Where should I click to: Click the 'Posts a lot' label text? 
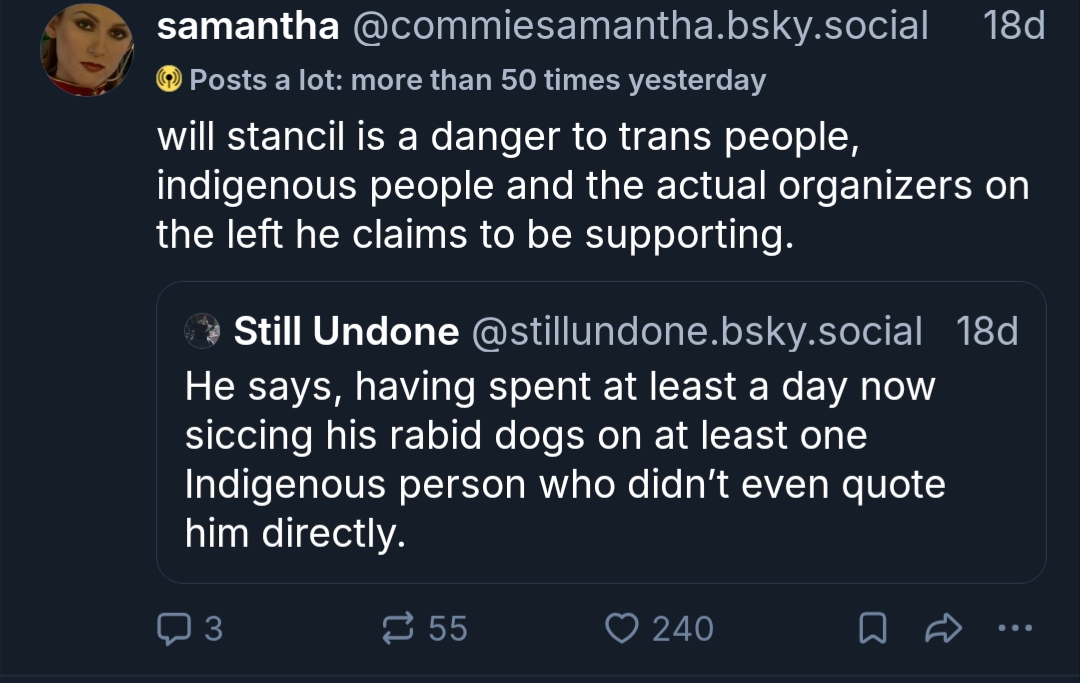(x=477, y=80)
